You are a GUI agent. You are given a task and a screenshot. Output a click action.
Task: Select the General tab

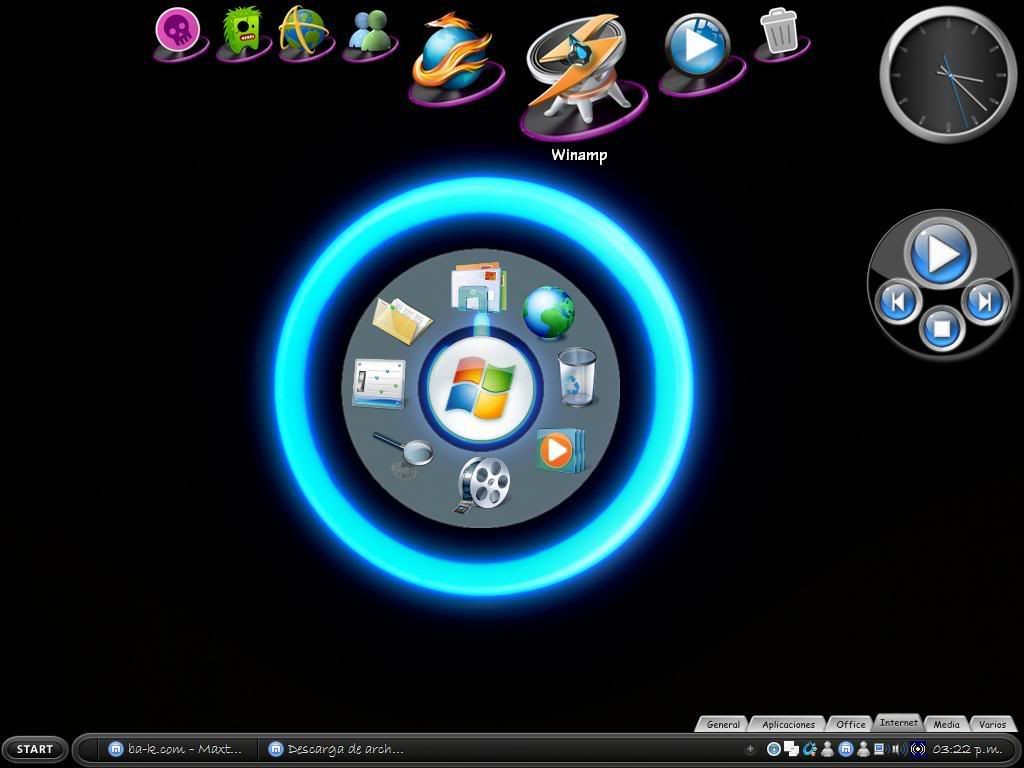pos(722,724)
